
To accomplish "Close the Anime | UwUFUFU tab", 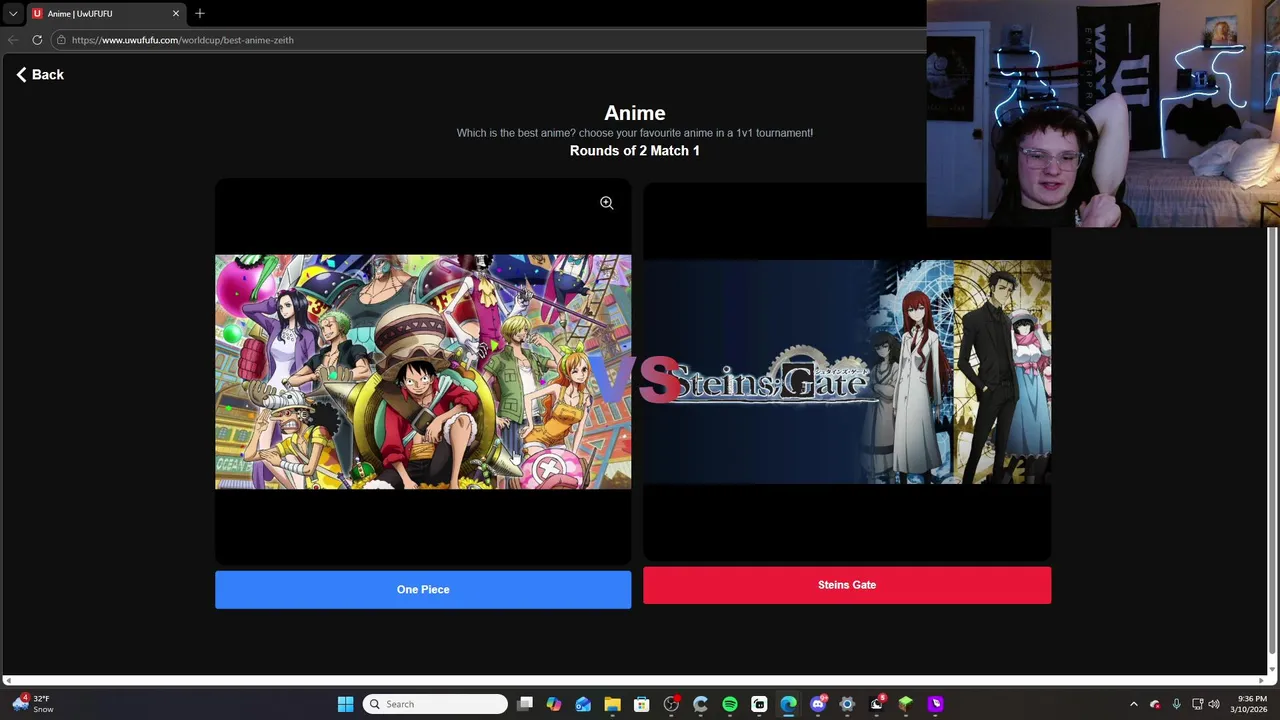I will 176,13.
